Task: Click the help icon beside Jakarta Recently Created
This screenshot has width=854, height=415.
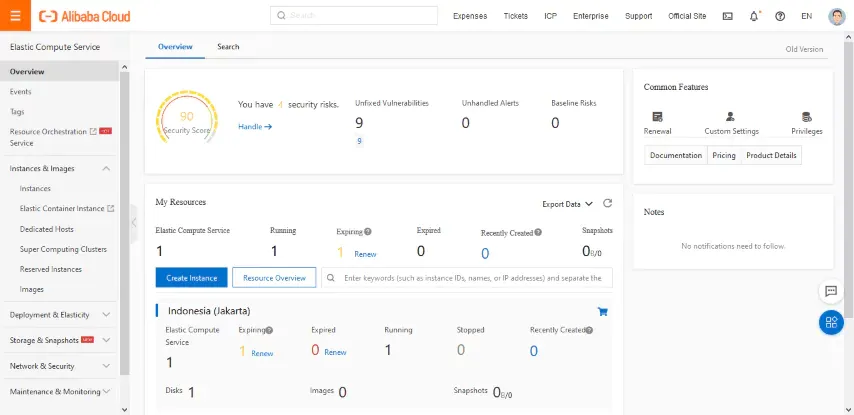Action: [589, 330]
